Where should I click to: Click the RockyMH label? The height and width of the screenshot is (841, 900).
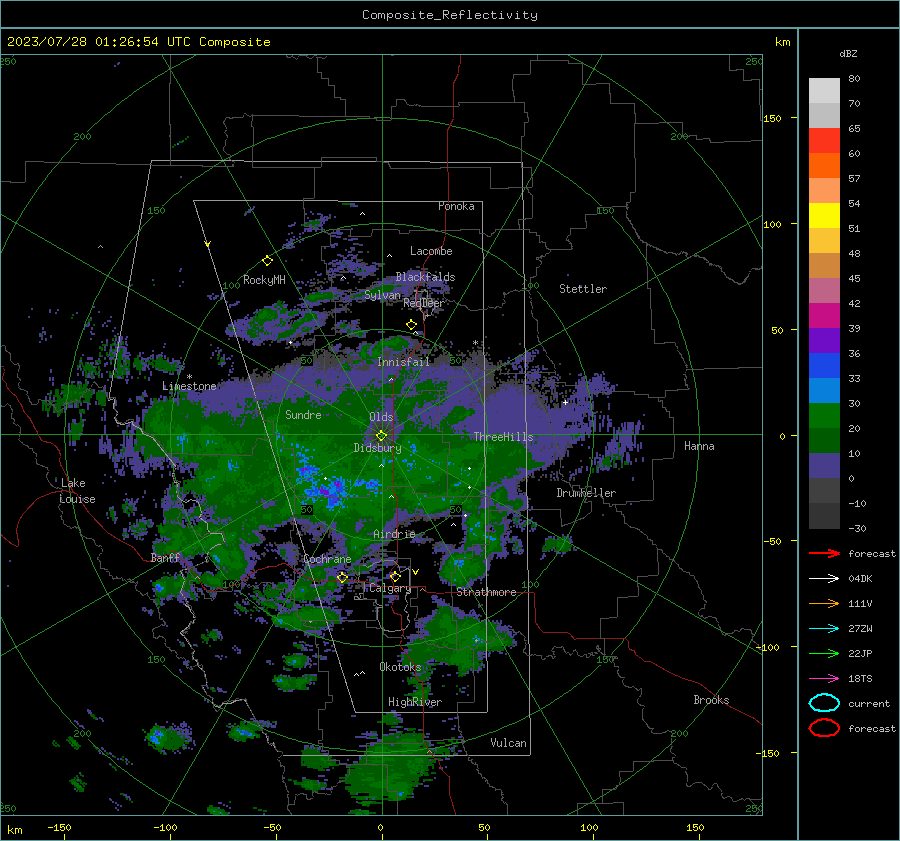264,280
